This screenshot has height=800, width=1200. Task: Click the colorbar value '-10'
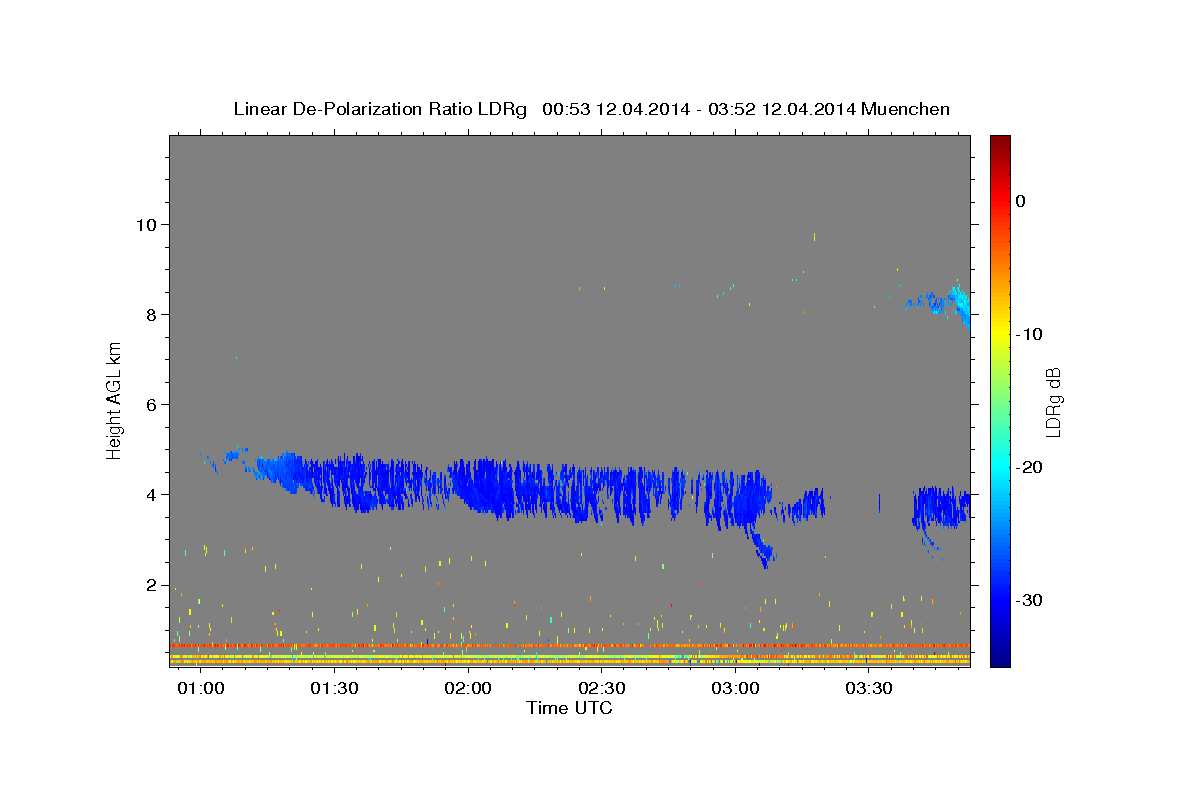tap(1030, 334)
